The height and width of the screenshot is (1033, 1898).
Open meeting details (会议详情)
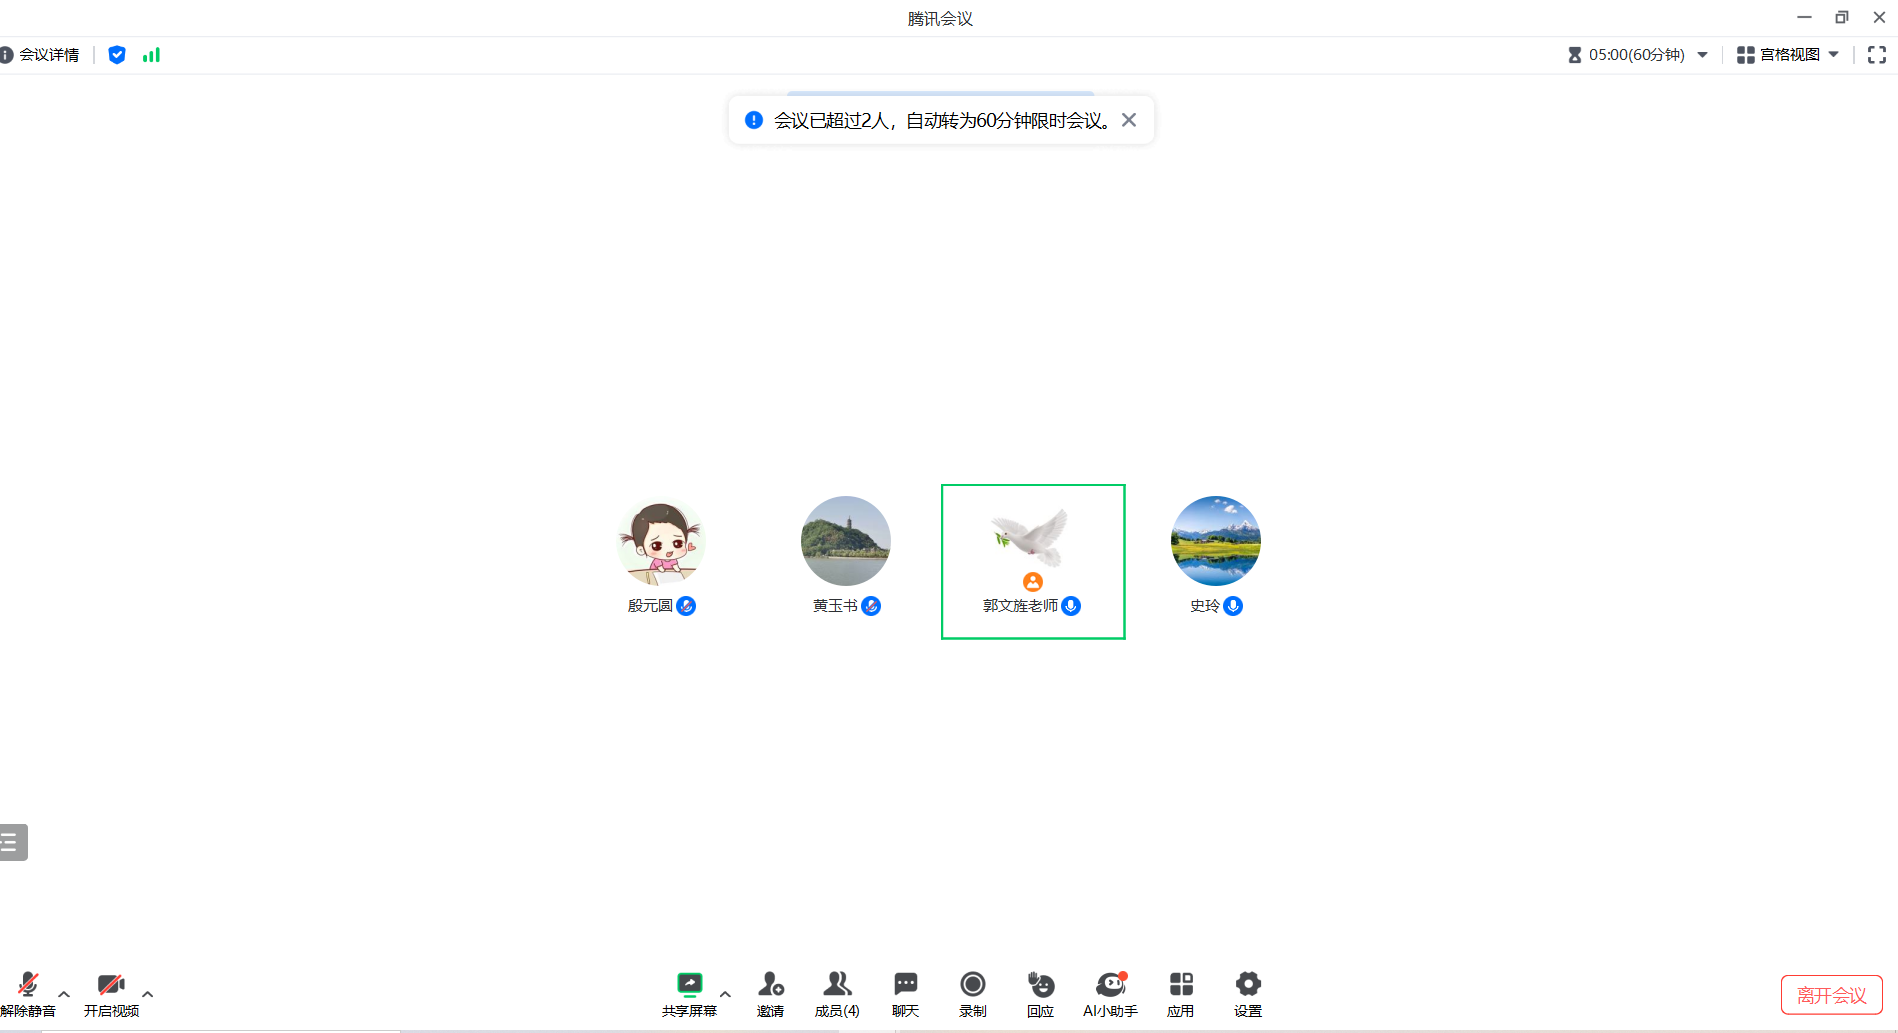[40, 55]
